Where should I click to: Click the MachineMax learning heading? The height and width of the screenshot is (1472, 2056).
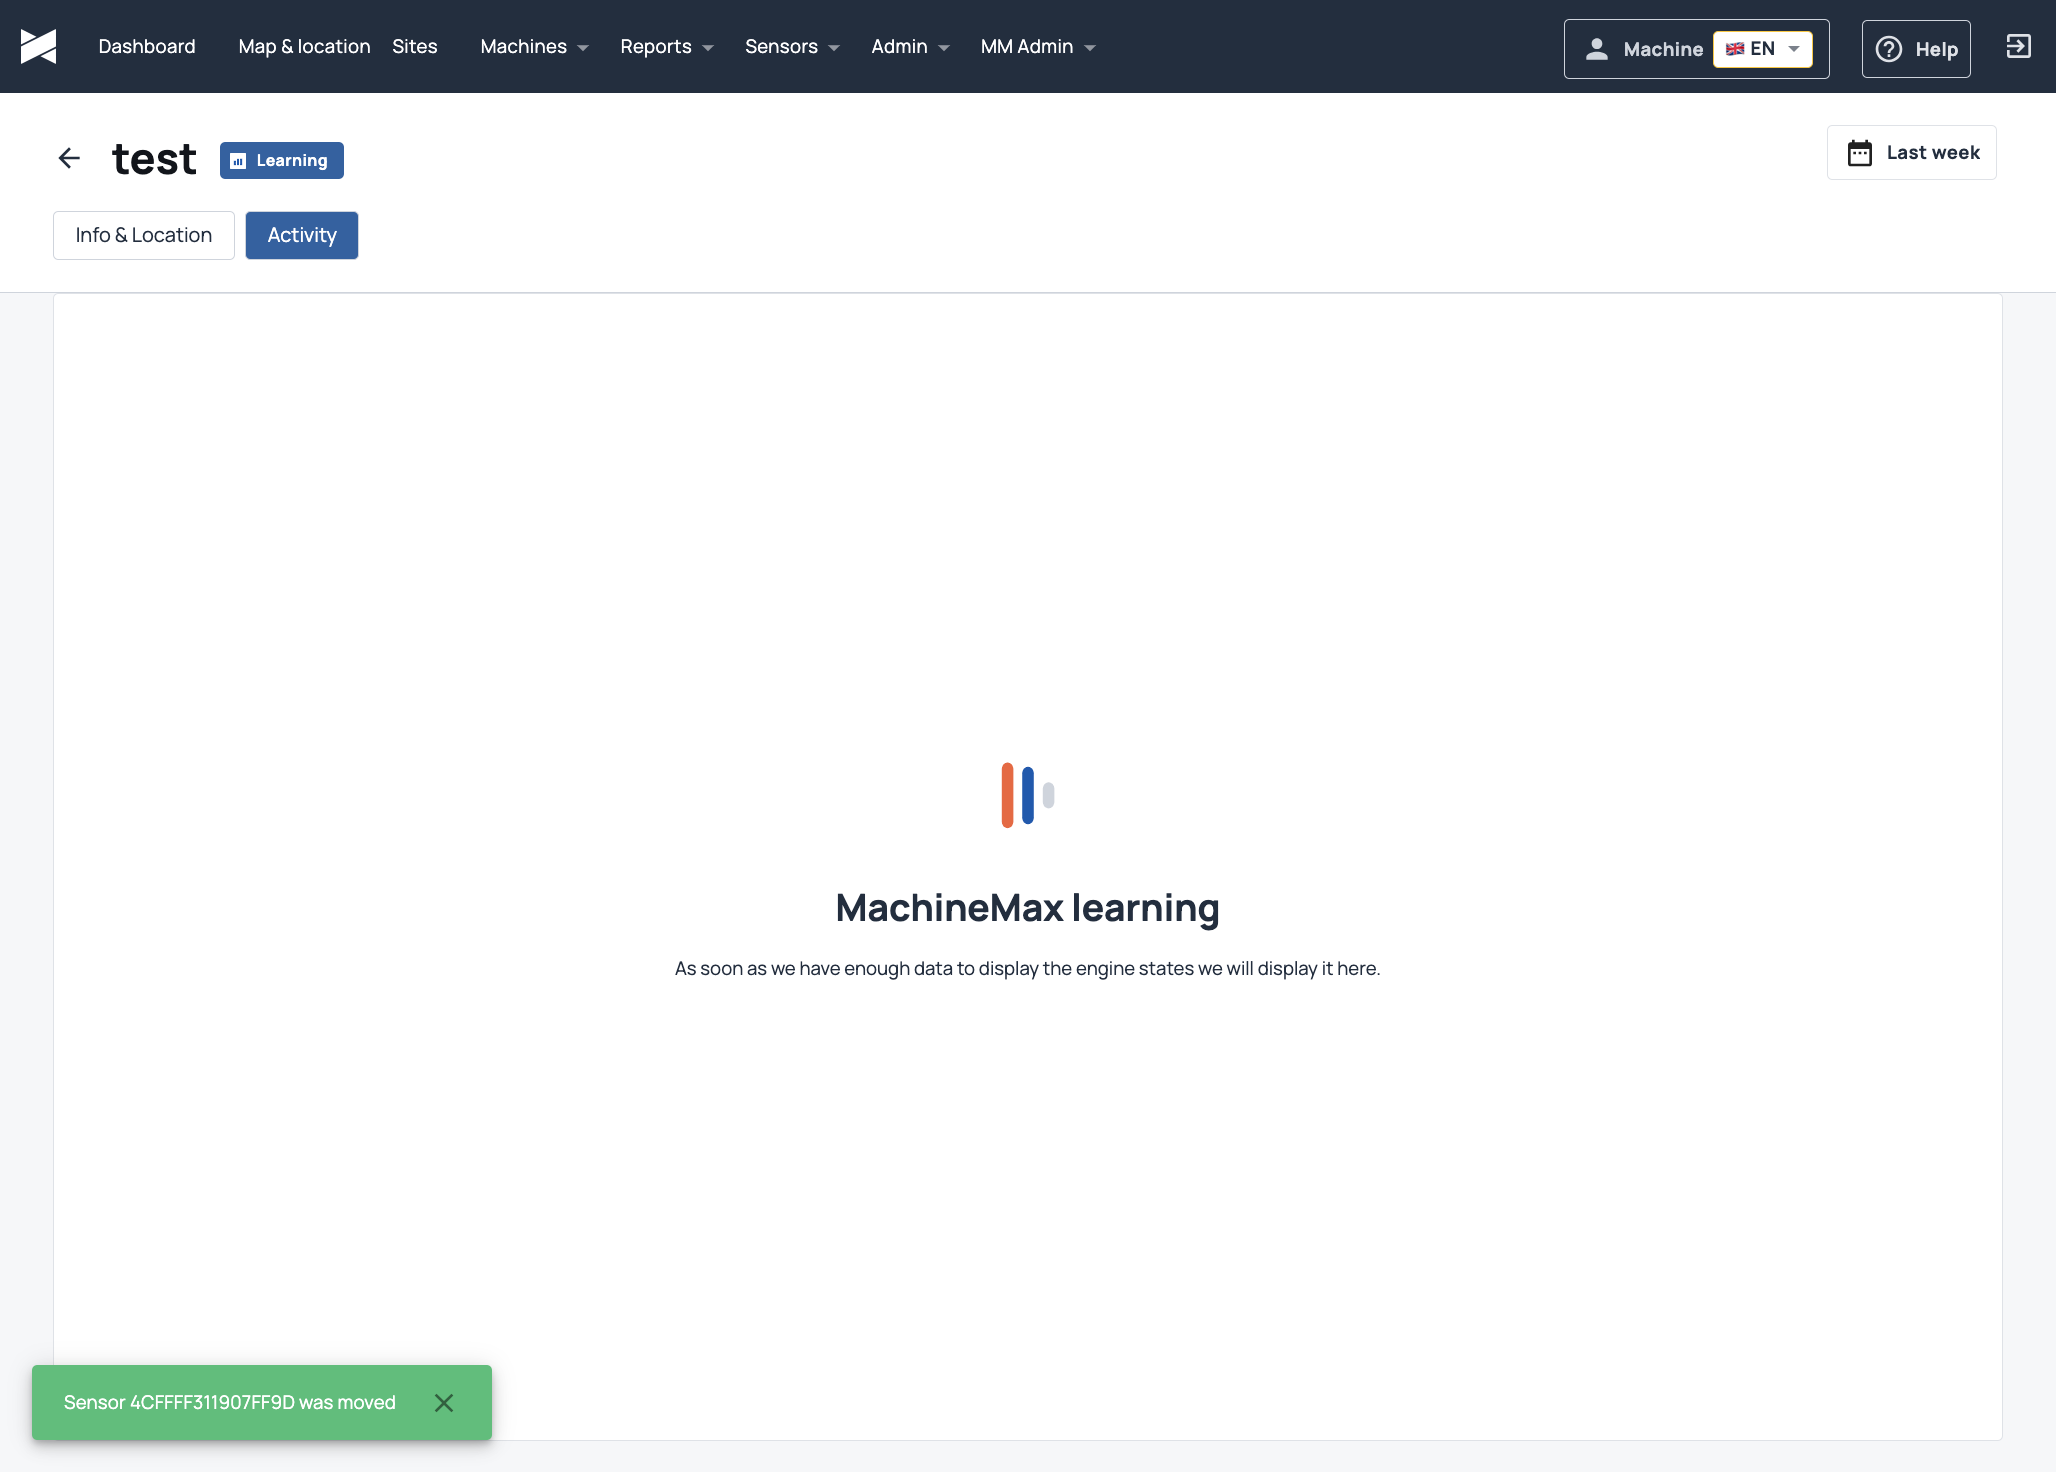tap(1027, 908)
